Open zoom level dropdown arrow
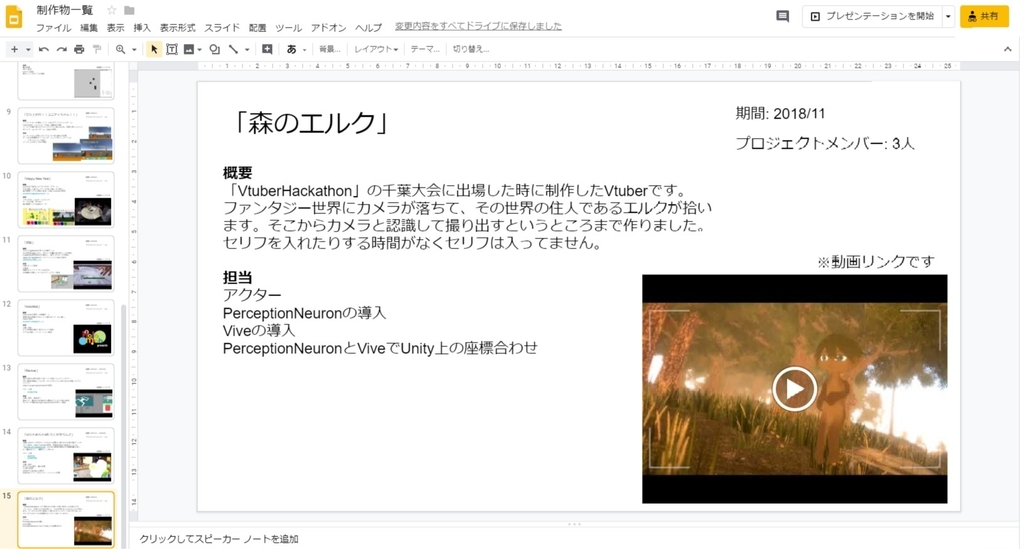 tap(134, 49)
